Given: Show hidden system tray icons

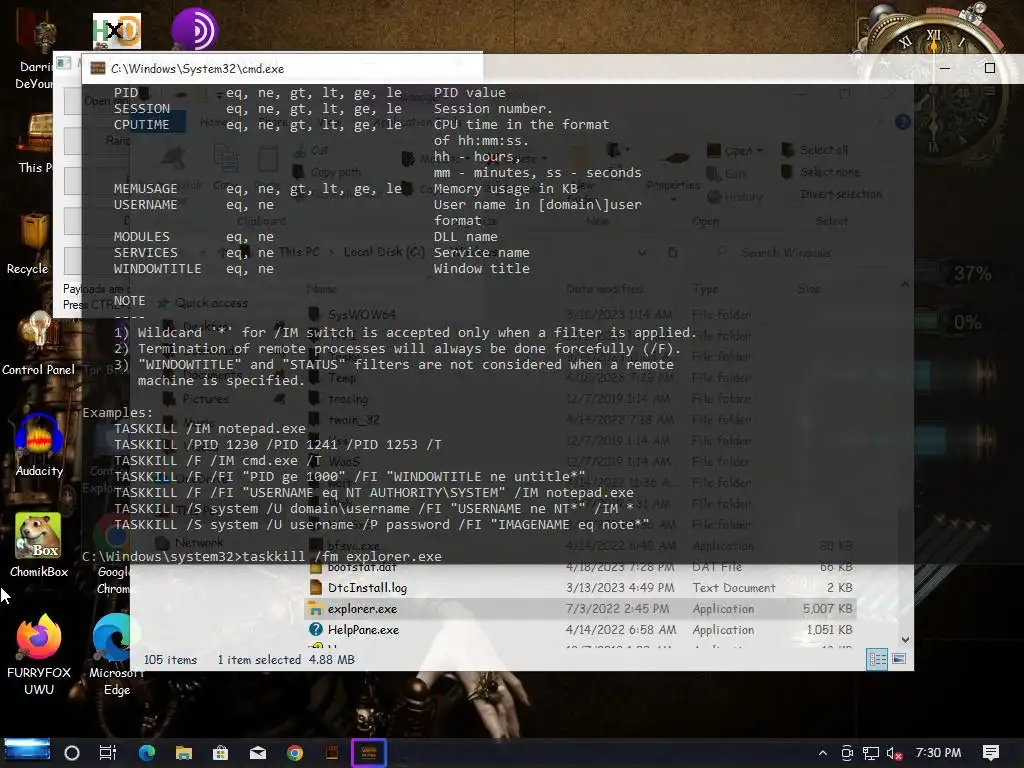Looking at the screenshot, I should 823,753.
